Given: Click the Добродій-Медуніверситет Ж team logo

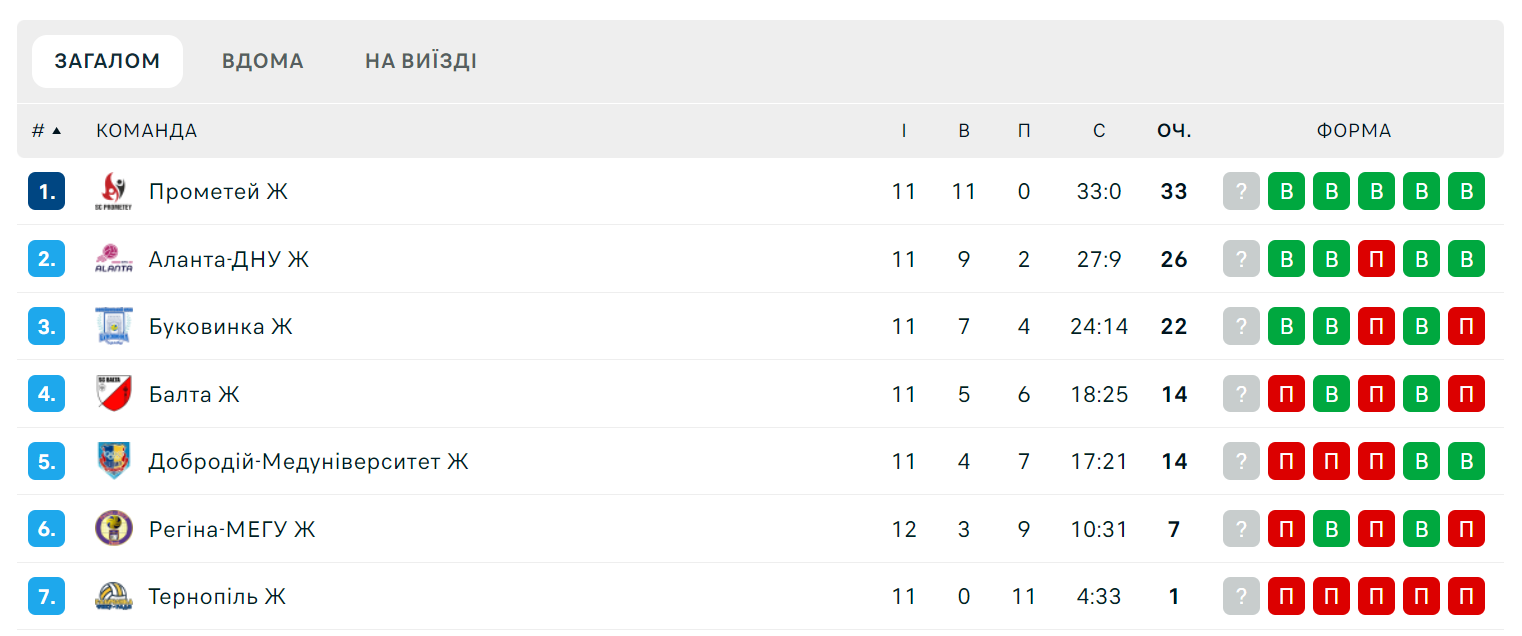Looking at the screenshot, I should click(x=113, y=461).
